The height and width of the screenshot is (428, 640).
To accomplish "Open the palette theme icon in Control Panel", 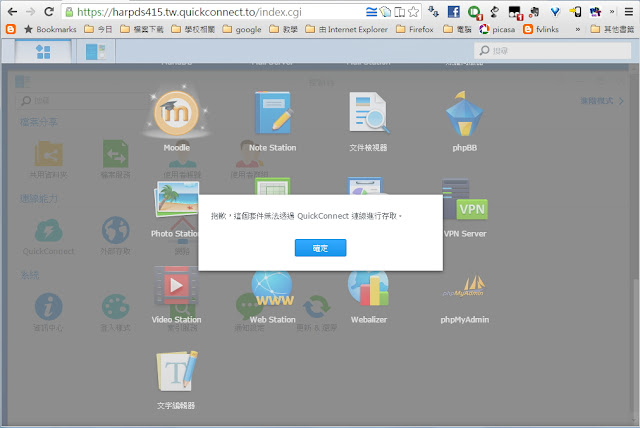I will [x=116, y=313].
